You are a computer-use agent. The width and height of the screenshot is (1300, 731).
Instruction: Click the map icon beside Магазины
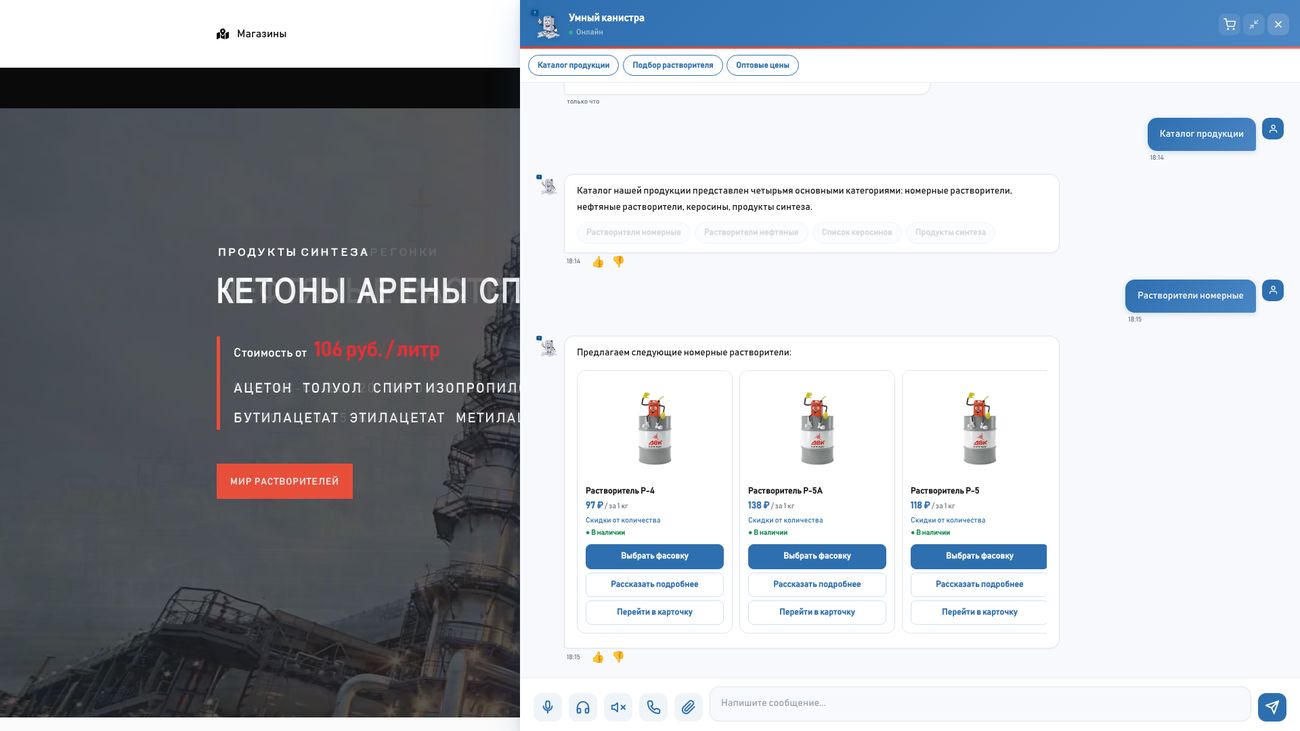pyautogui.click(x=223, y=34)
